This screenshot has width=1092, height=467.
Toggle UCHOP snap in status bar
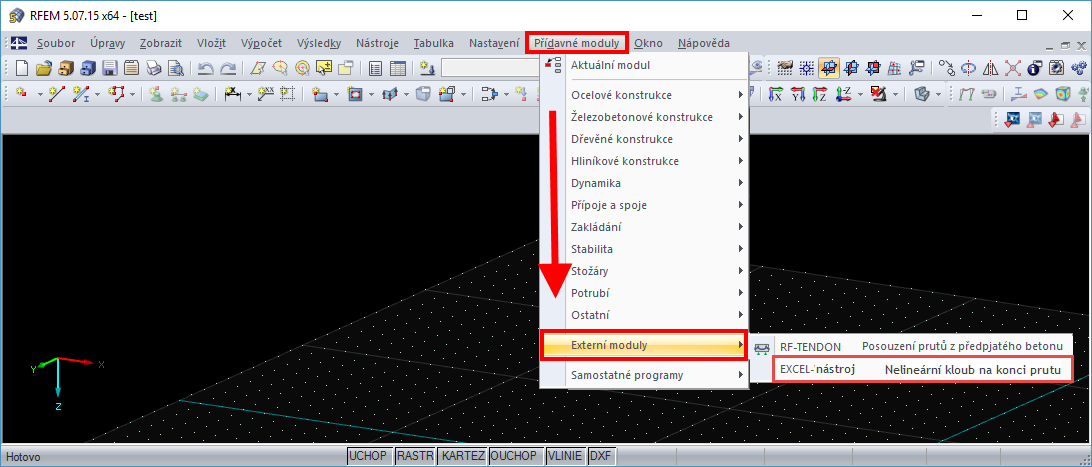pyautogui.click(x=369, y=456)
